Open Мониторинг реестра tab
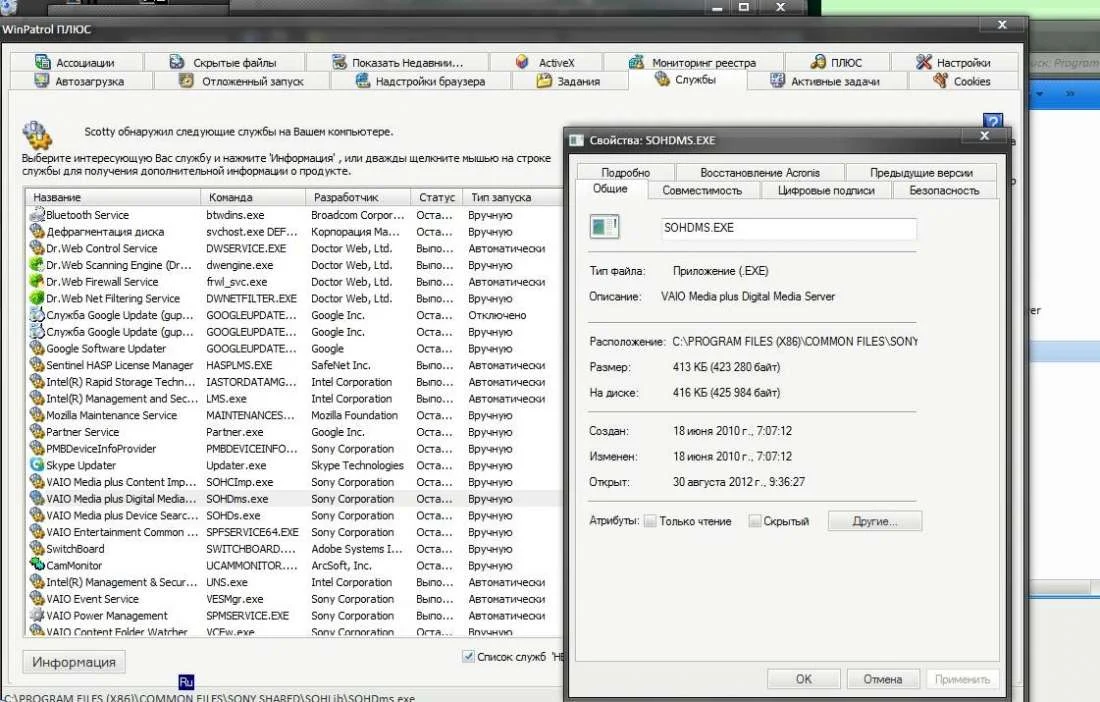This screenshot has height=702, width=1100. coord(692,62)
